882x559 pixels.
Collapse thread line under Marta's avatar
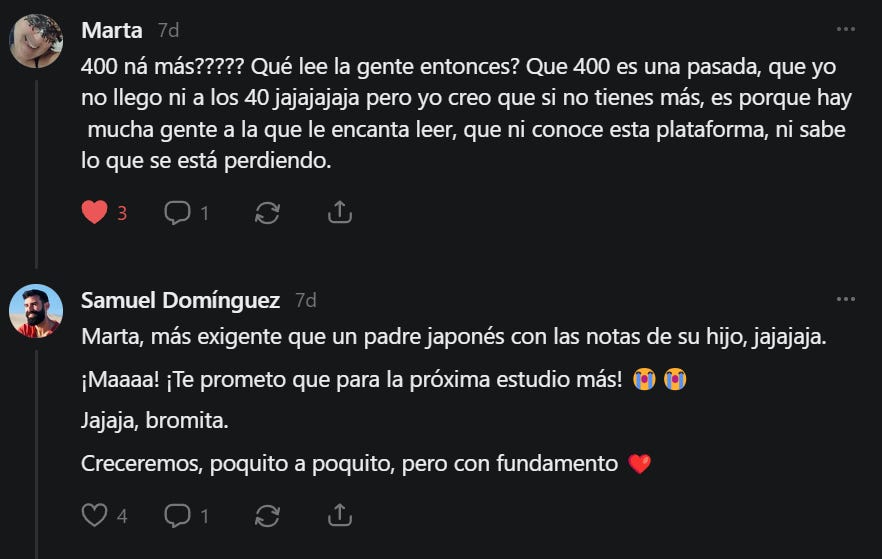click(37, 174)
